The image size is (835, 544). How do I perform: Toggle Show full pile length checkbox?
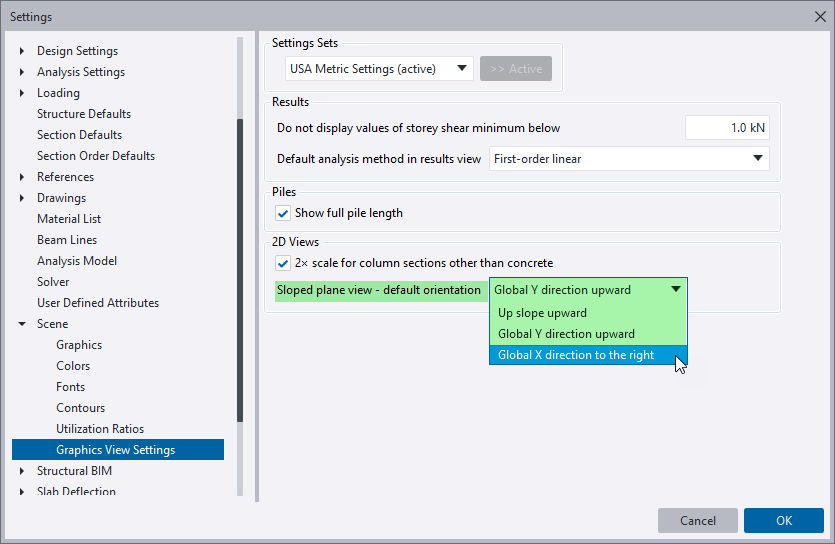pos(283,213)
